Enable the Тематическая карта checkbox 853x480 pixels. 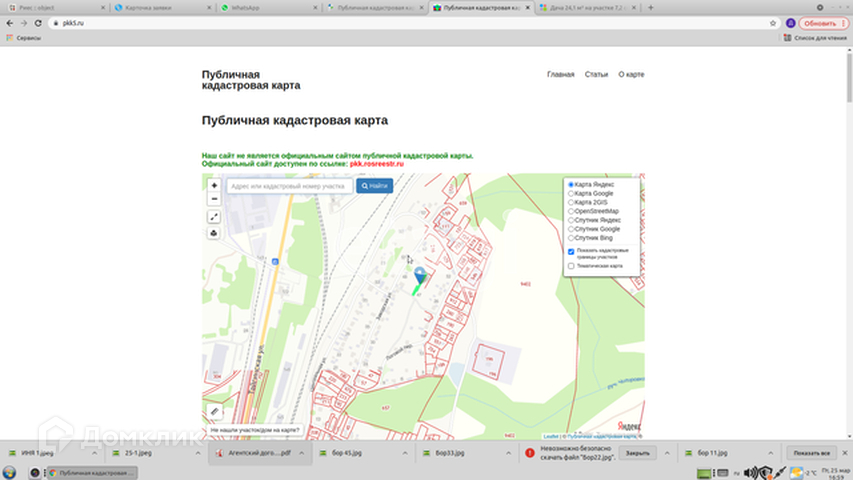[571, 266]
